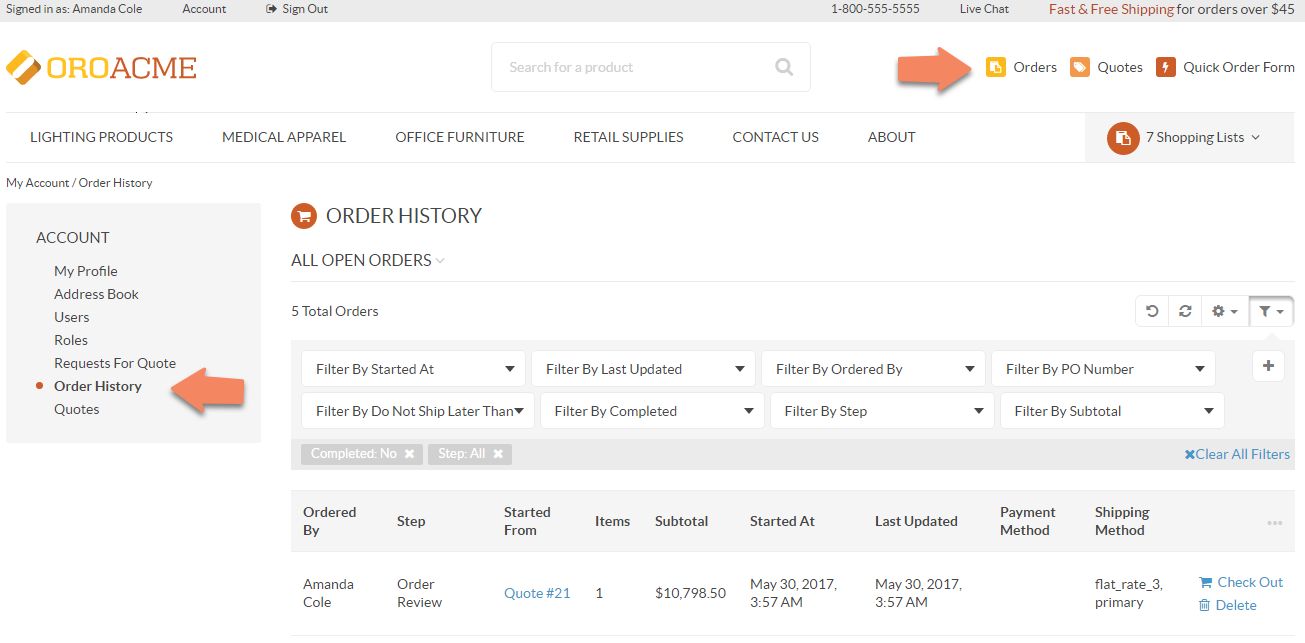Open Filter By Step dropdown
1305x643 pixels.
[882, 411]
